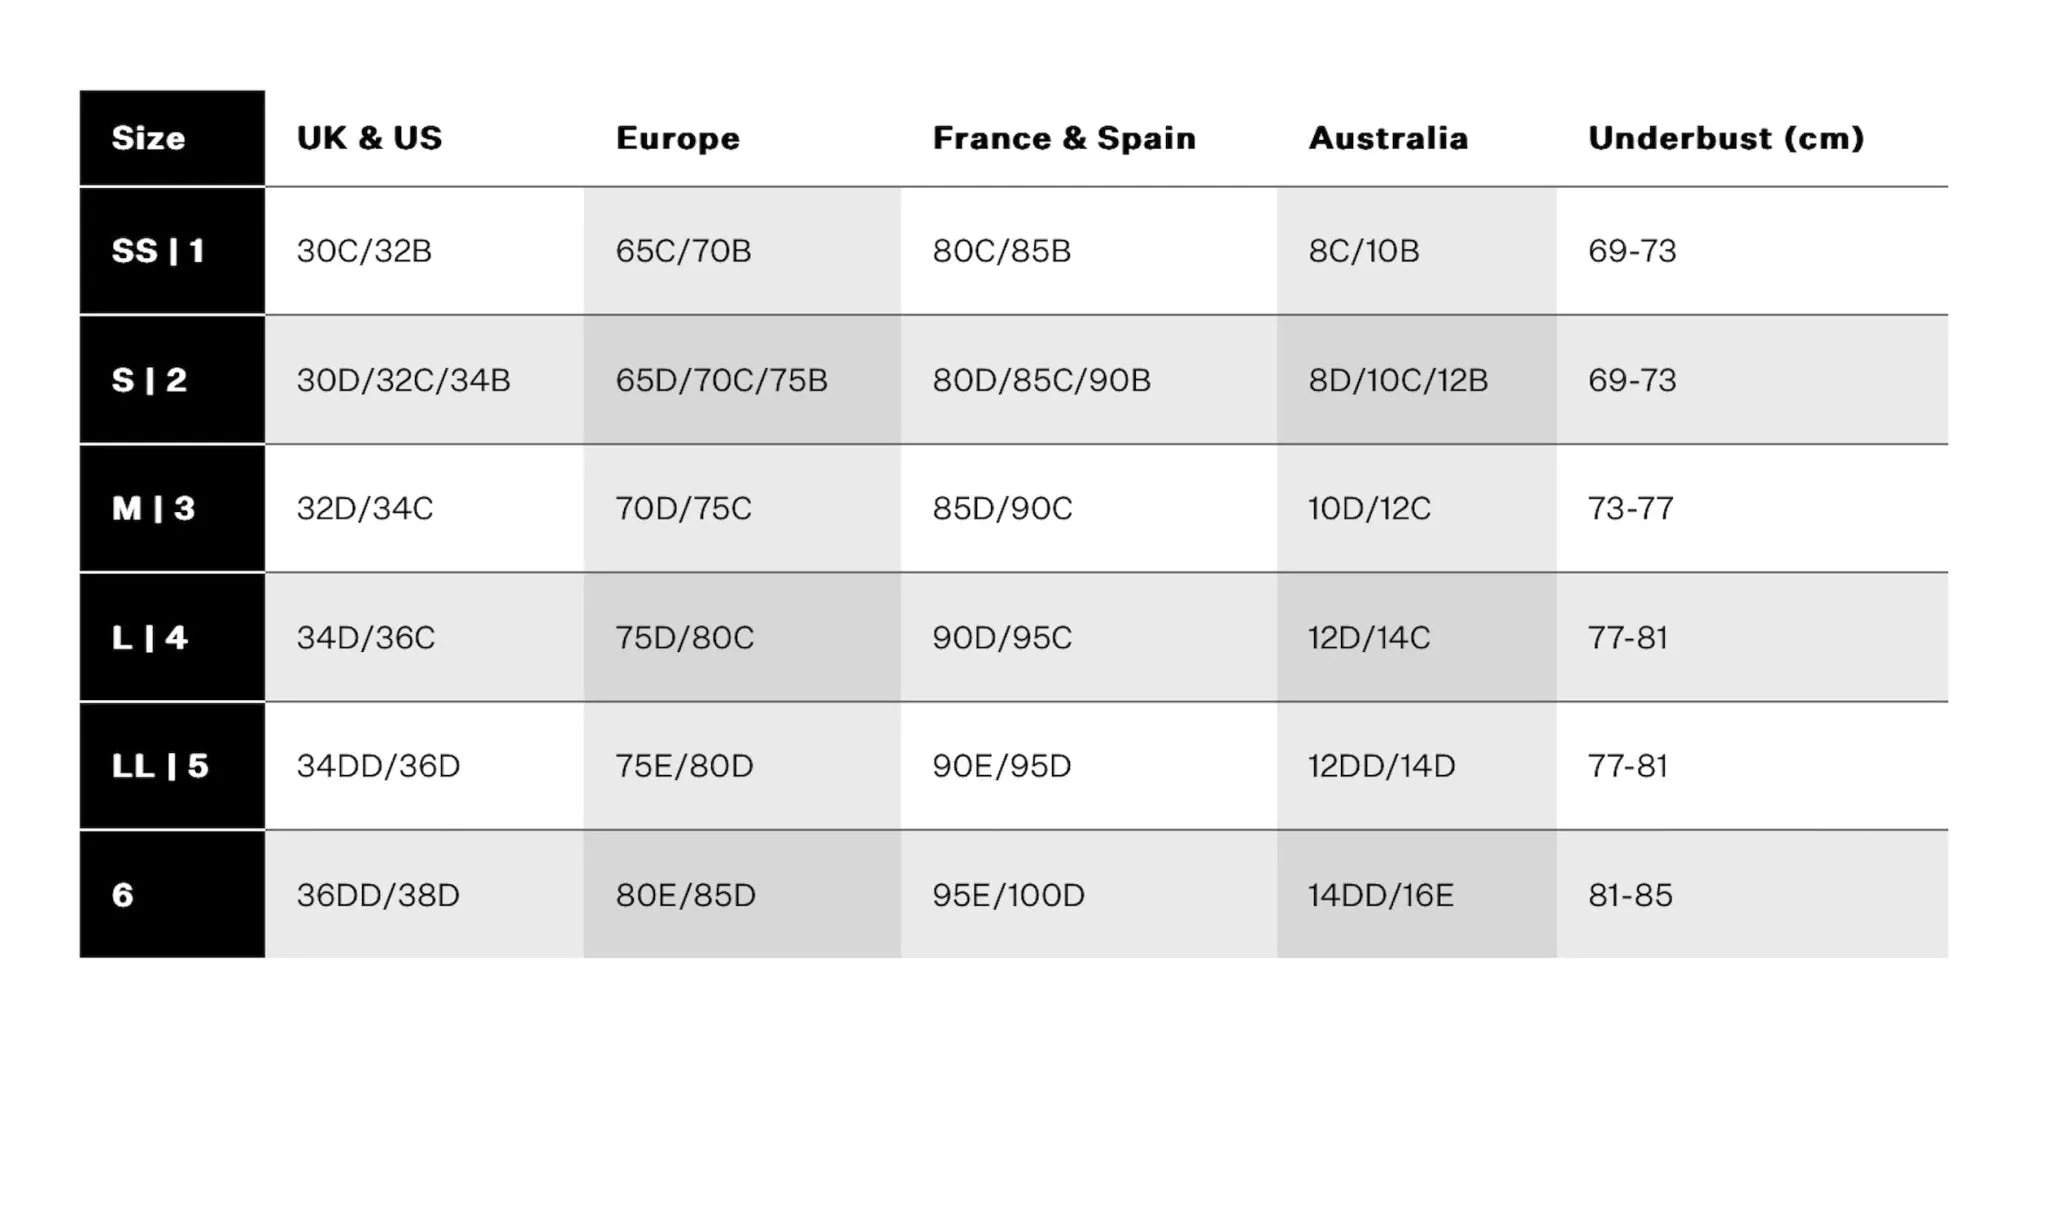
Task: Select the France & Spain header
Action: click(1064, 138)
